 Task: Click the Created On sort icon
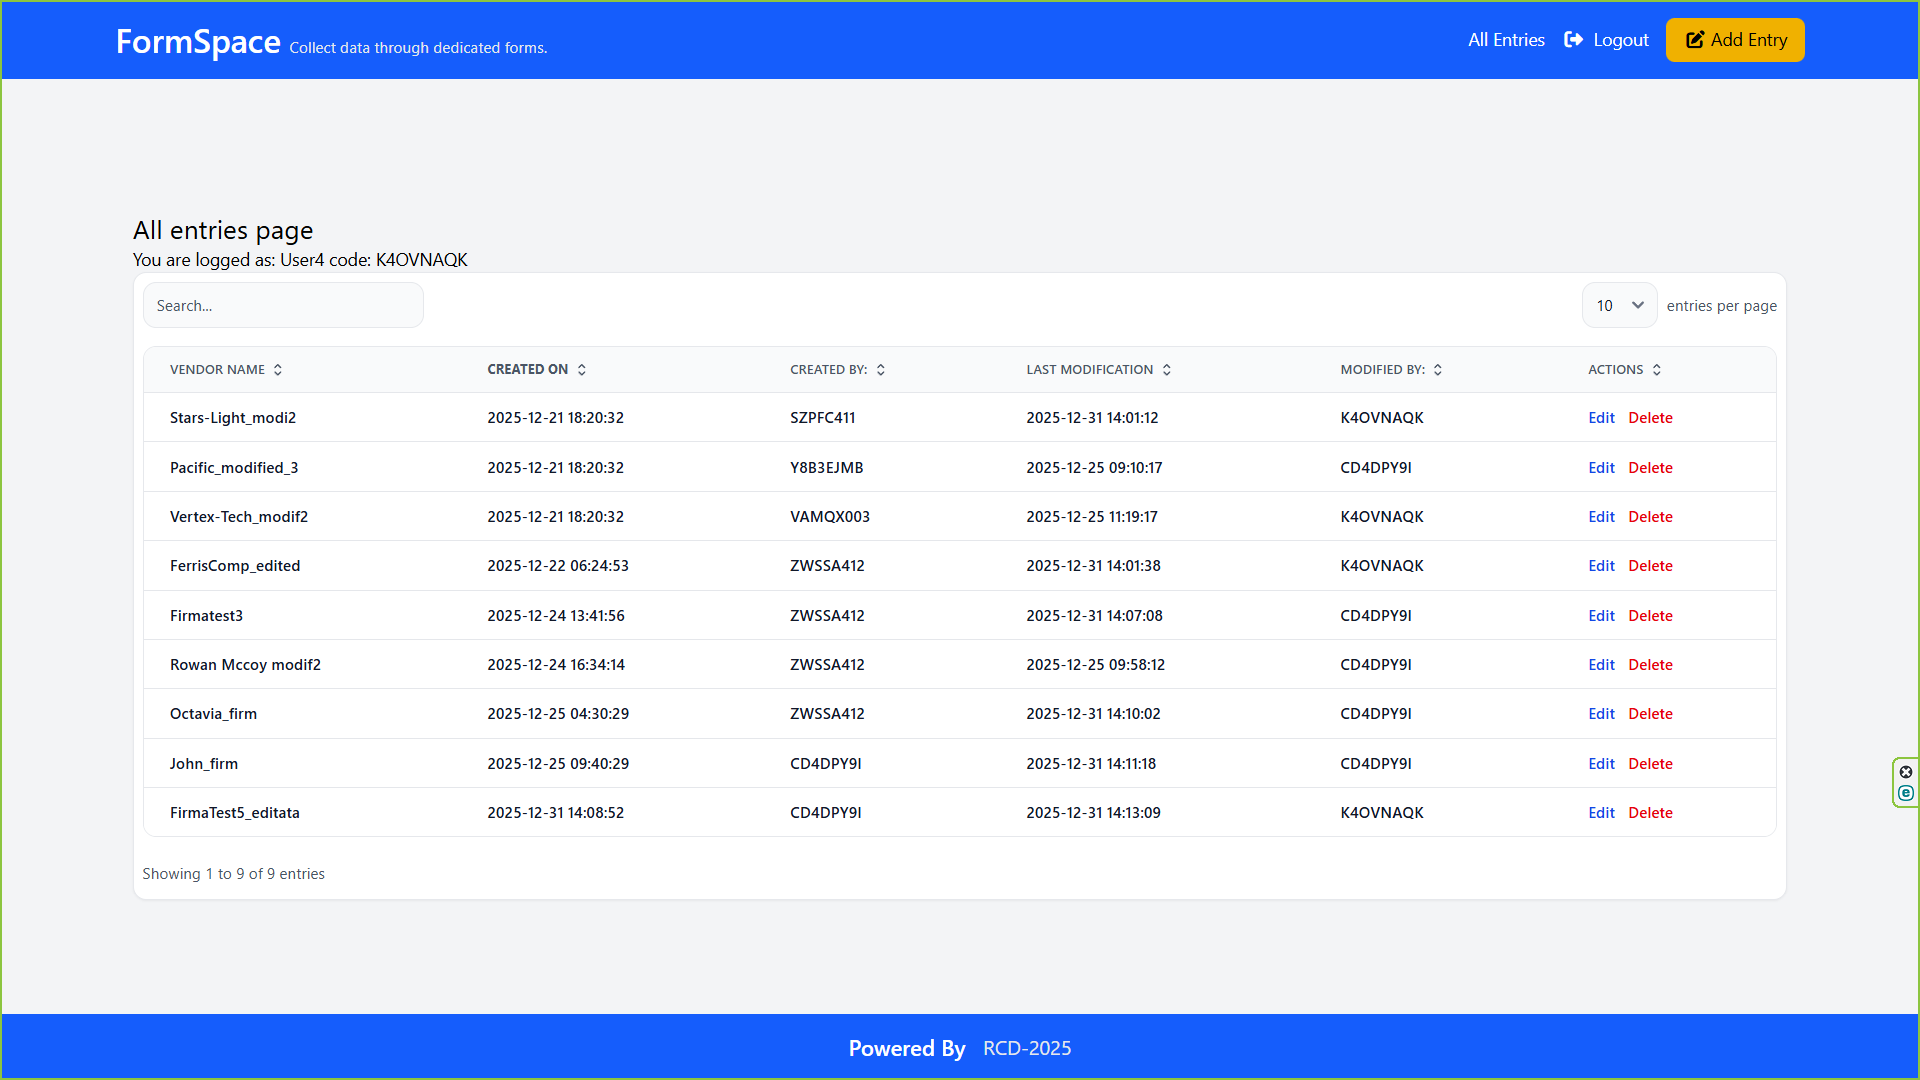point(582,370)
